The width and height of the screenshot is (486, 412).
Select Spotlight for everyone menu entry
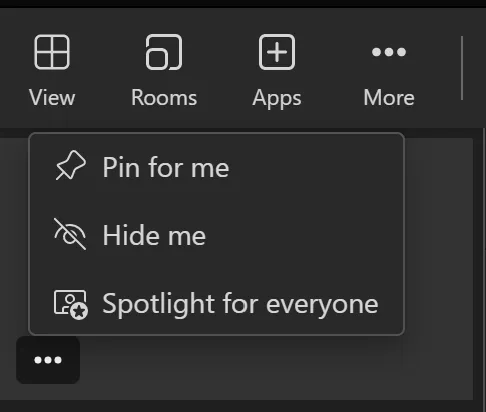[217, 304]
